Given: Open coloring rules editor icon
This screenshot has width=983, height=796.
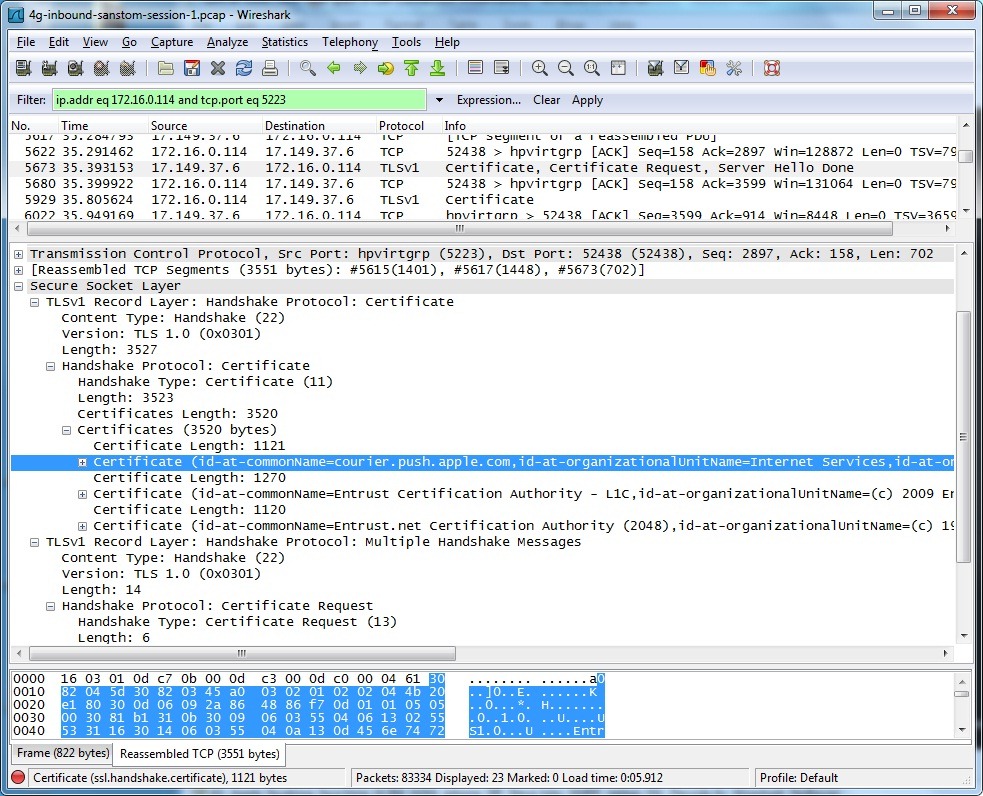Looking at the screenshot, I should click(707, 68).
